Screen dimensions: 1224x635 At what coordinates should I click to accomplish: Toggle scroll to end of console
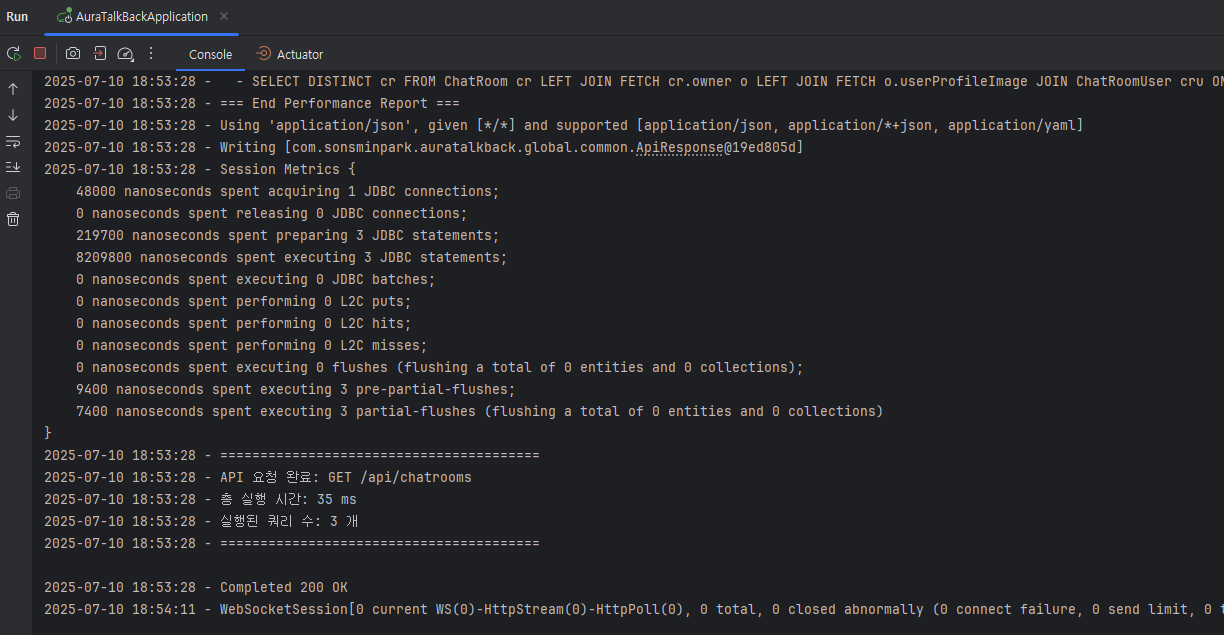coord(13,167)
